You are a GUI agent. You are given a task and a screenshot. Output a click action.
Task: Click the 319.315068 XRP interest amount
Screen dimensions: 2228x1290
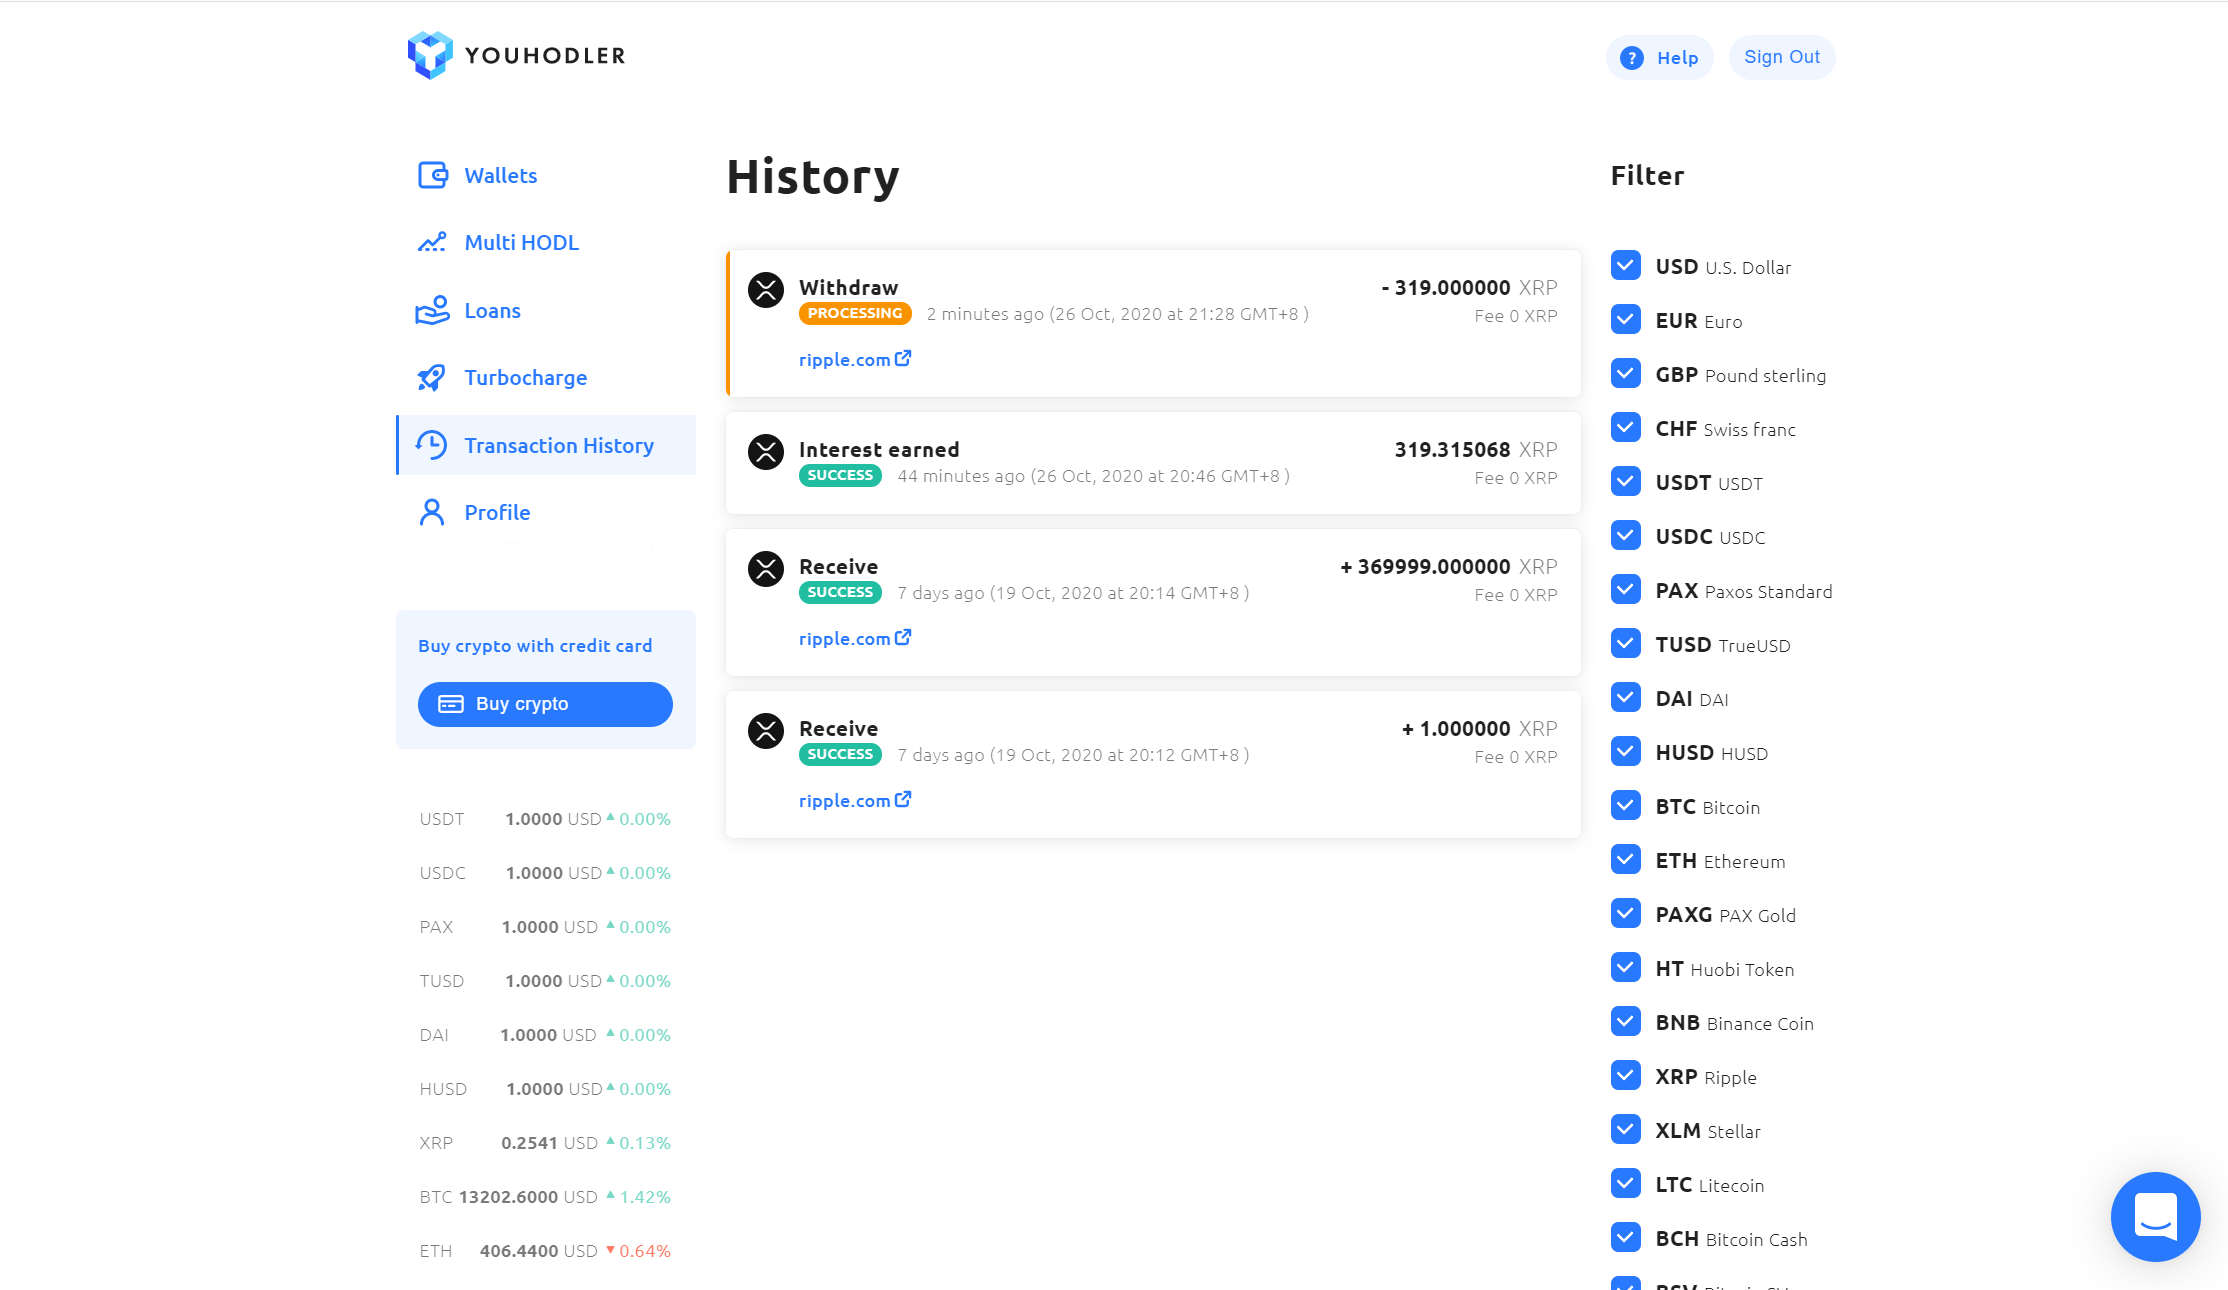click(1476, 450)
